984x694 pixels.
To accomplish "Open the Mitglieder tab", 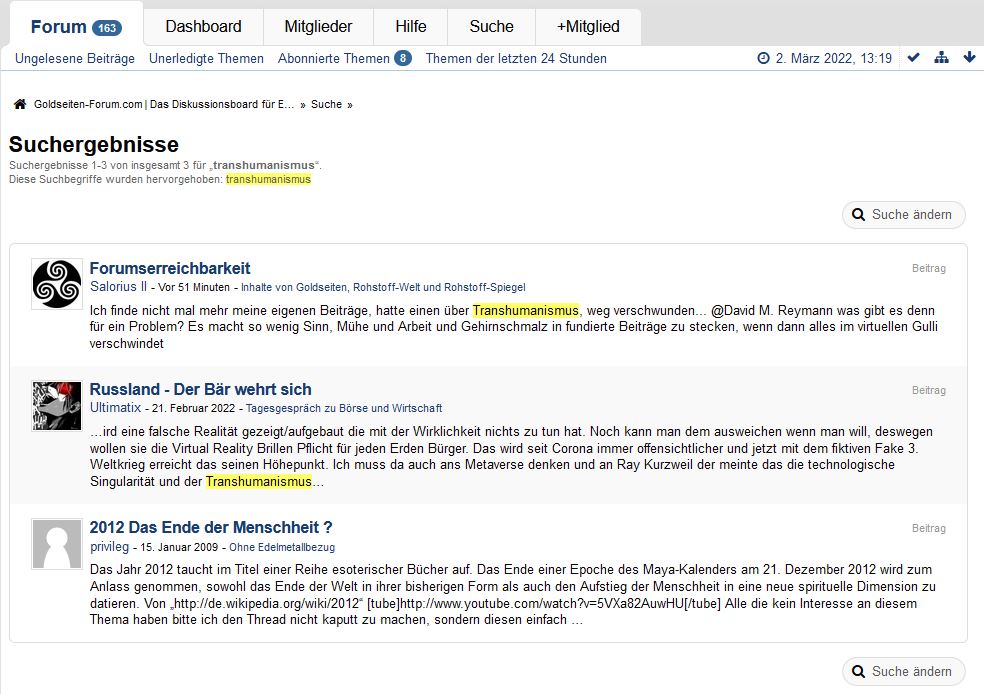I will pyautogui.click(x=318, y=27).
